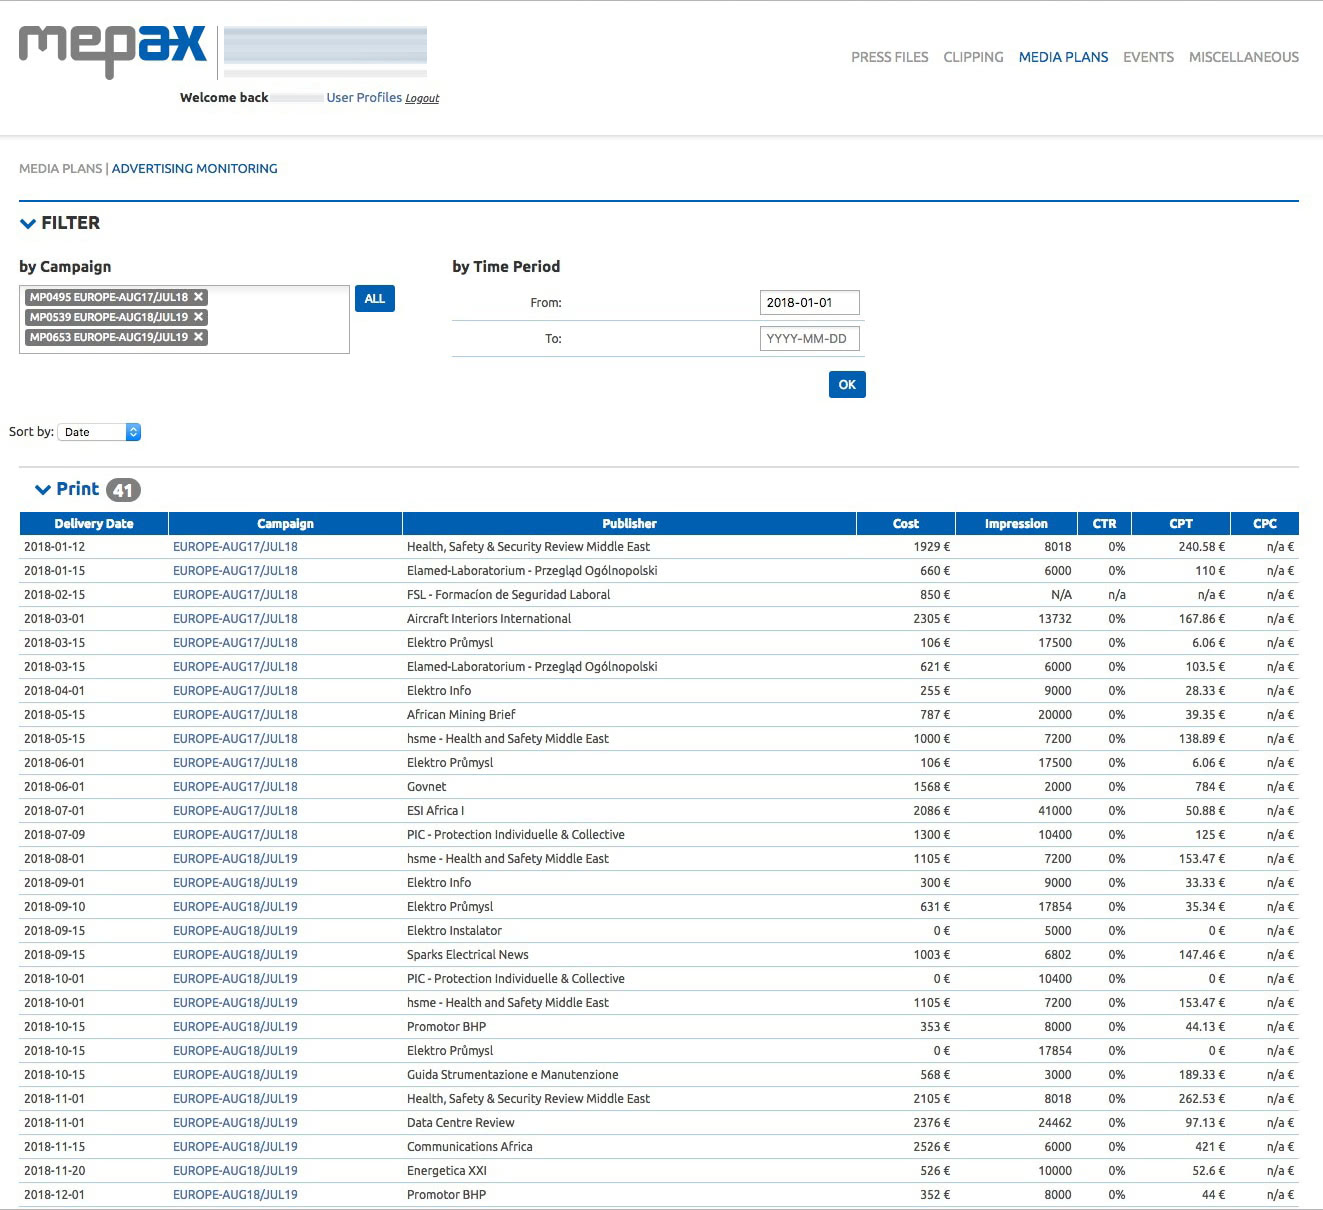Open User Profiles link

click(x=364, y=97)
